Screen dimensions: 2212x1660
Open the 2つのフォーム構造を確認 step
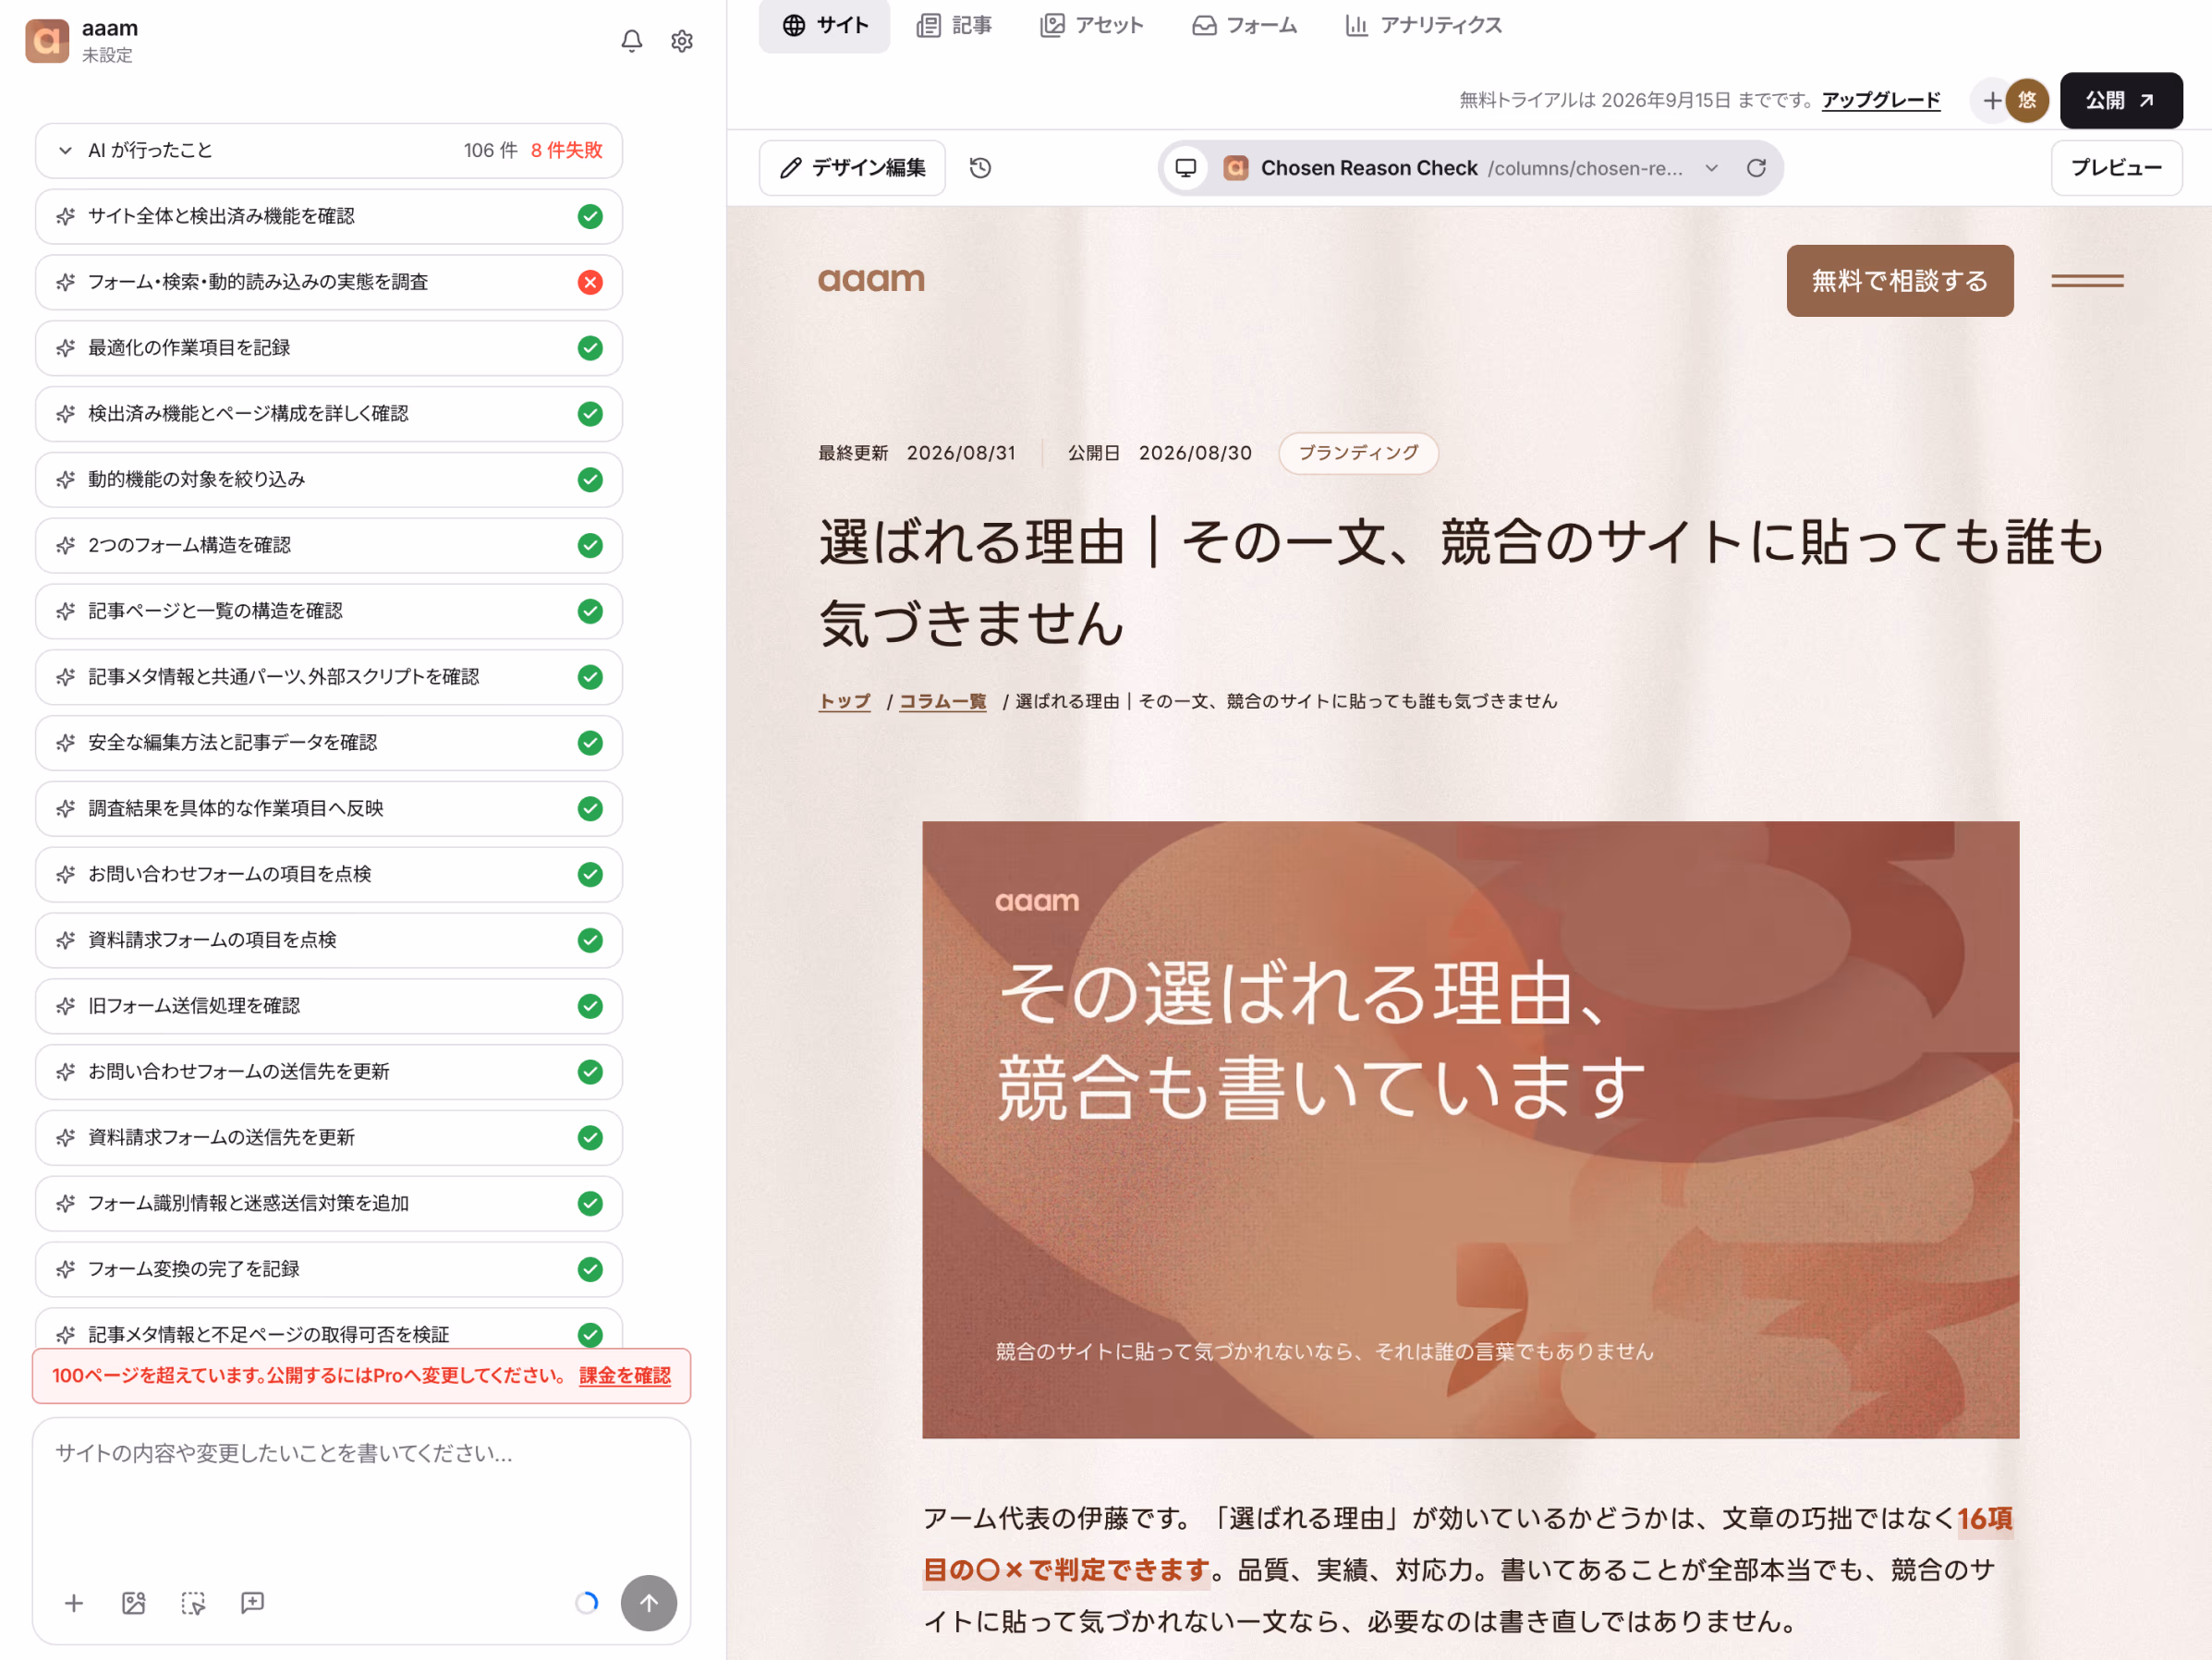pyautogui.click(x=328, y=545)
